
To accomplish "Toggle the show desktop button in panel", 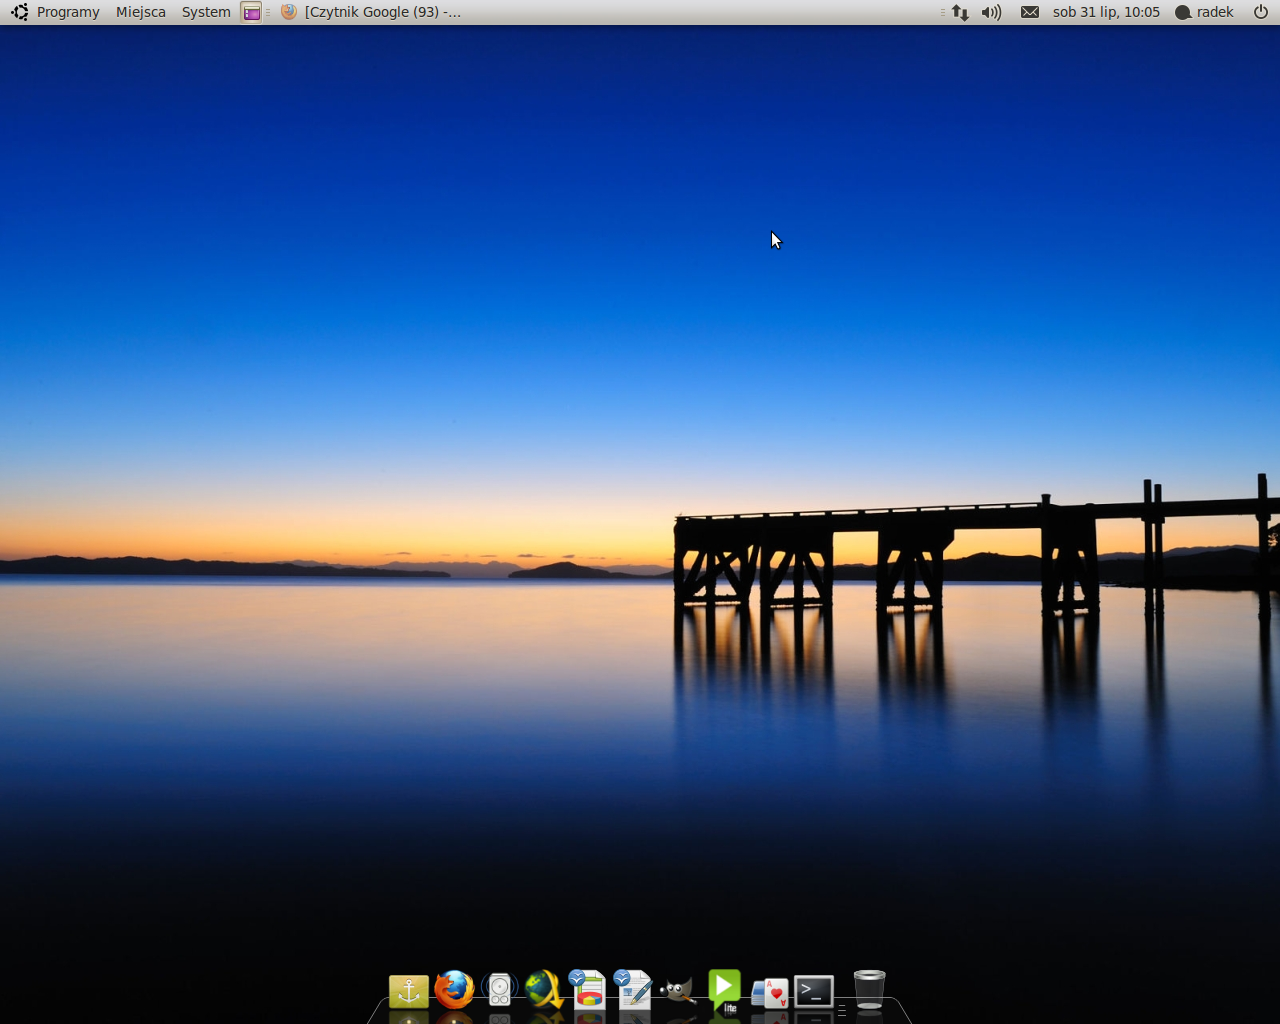I will 251,12.
